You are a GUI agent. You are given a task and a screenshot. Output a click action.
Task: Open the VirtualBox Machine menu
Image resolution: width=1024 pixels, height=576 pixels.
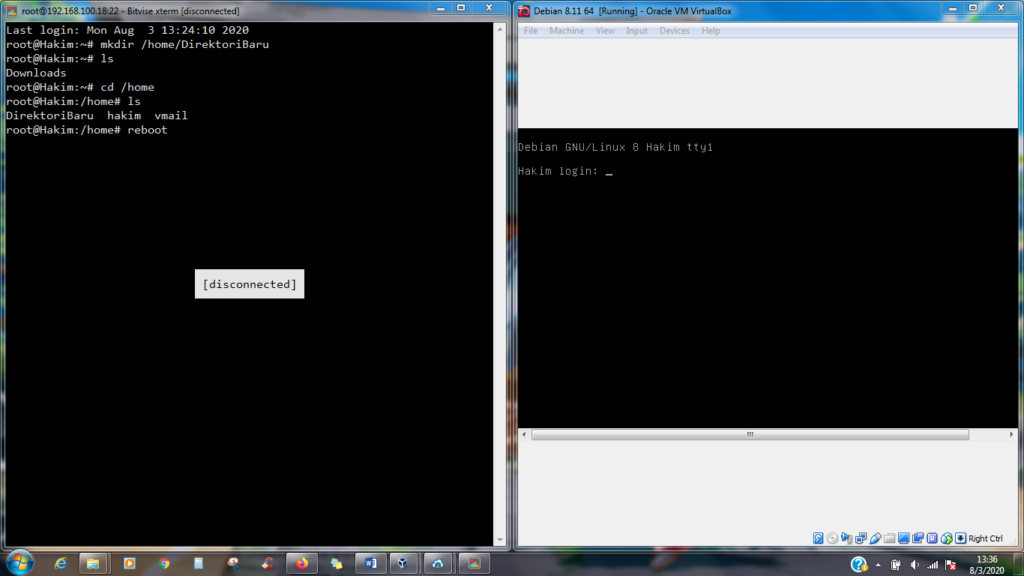coord(566,31)
